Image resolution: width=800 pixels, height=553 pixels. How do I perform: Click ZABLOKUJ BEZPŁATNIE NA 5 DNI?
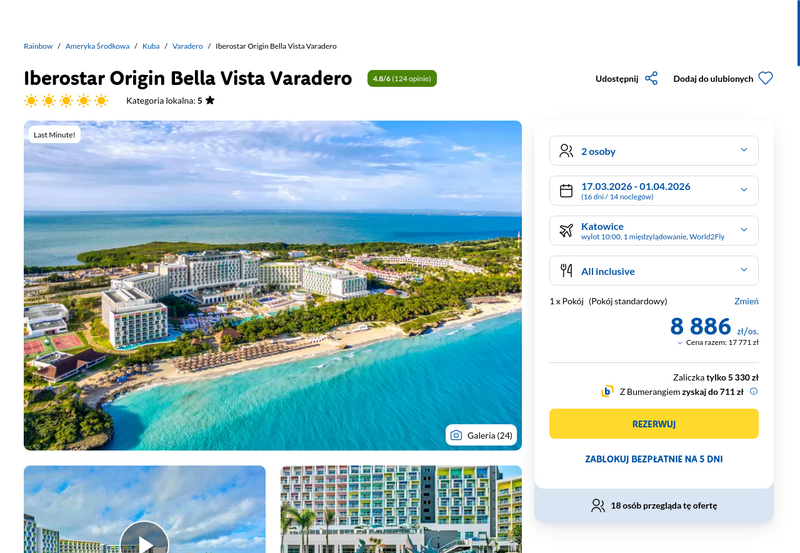point(654,459)
